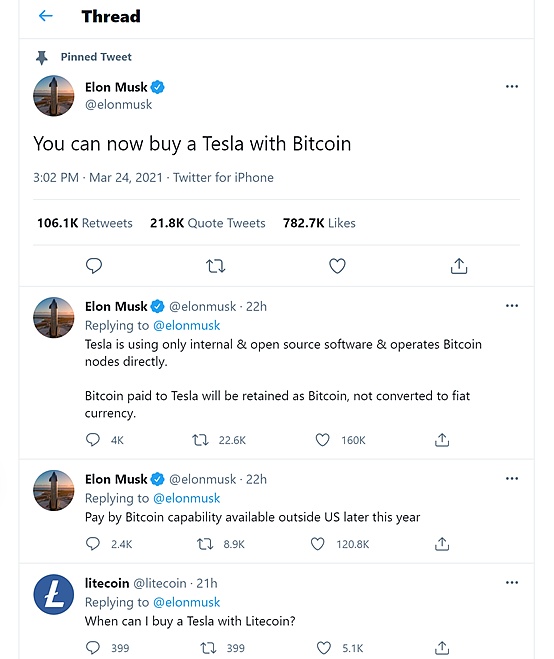The height and width of the screenshot is (659, 554).
Task: Show the 782.7K Likes list
Action: pyautogui.click(x=319, y=223)
